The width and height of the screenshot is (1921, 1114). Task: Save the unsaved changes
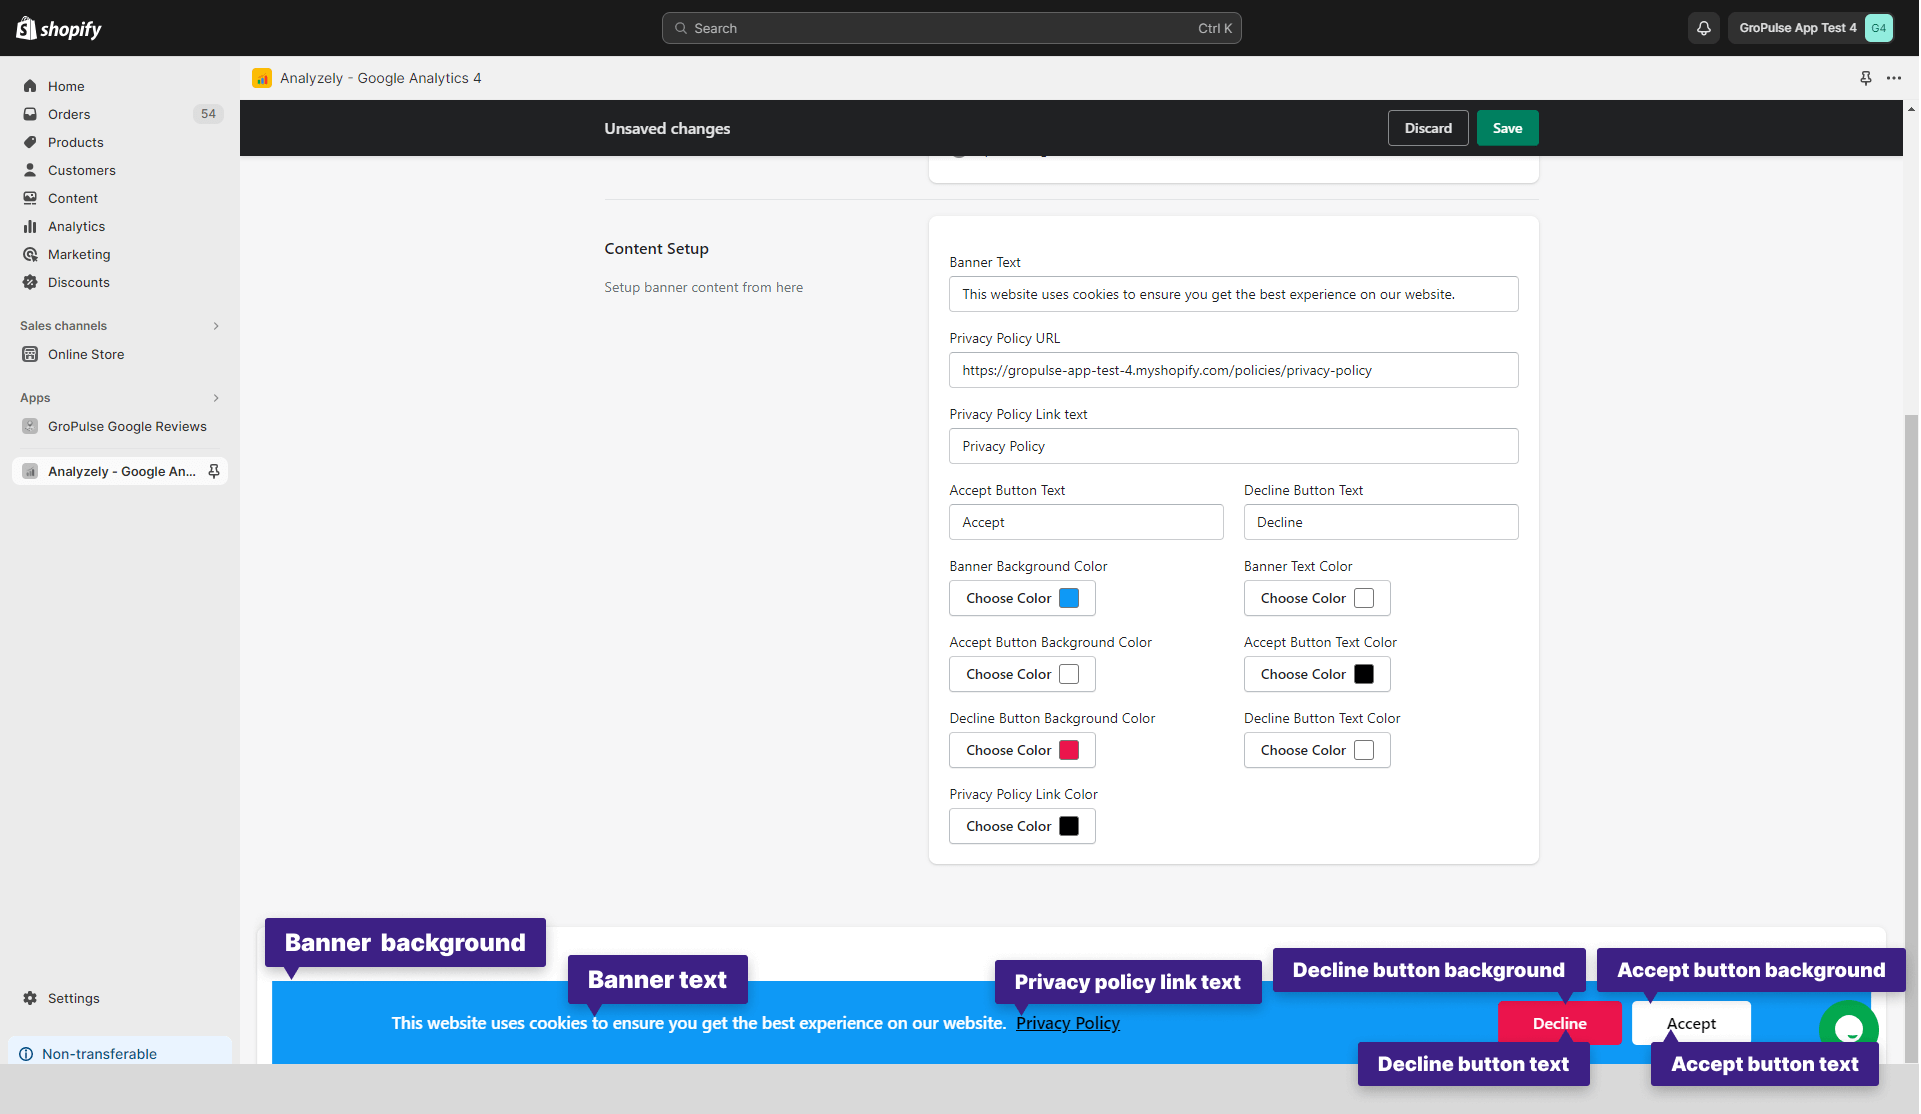1507,128
